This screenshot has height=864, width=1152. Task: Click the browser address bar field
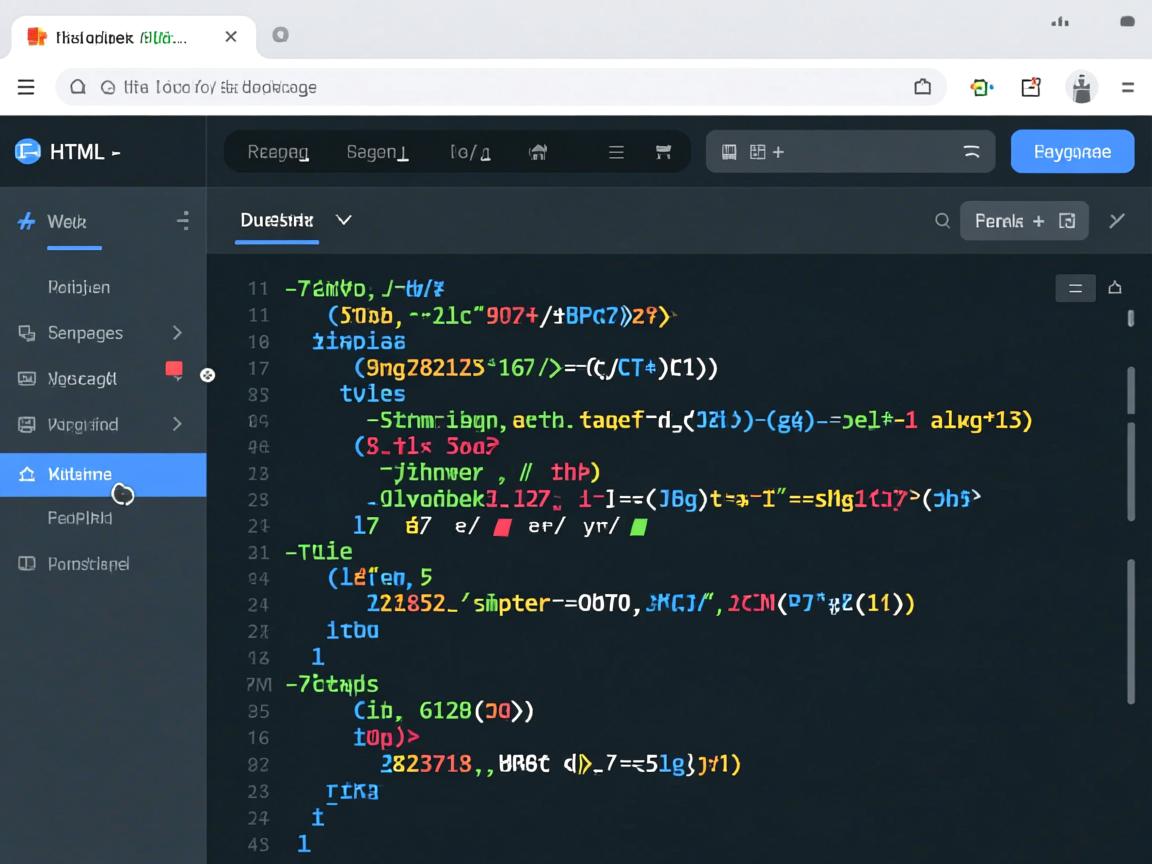tap(500, 87)
